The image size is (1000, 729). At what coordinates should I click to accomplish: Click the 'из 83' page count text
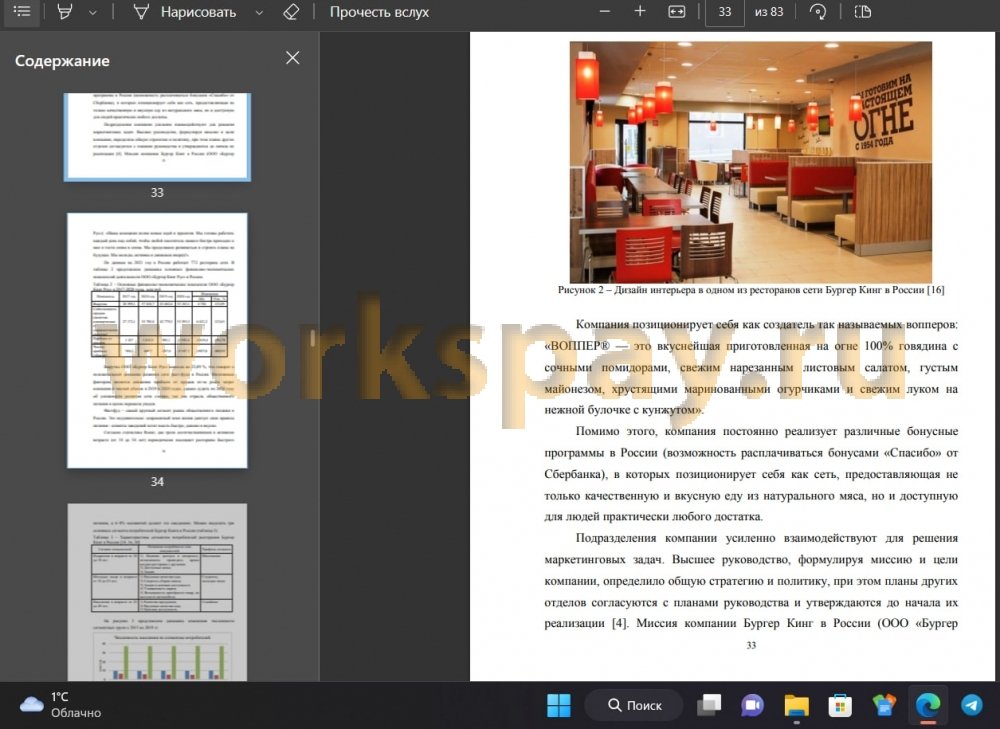click(x=769, y=11)
